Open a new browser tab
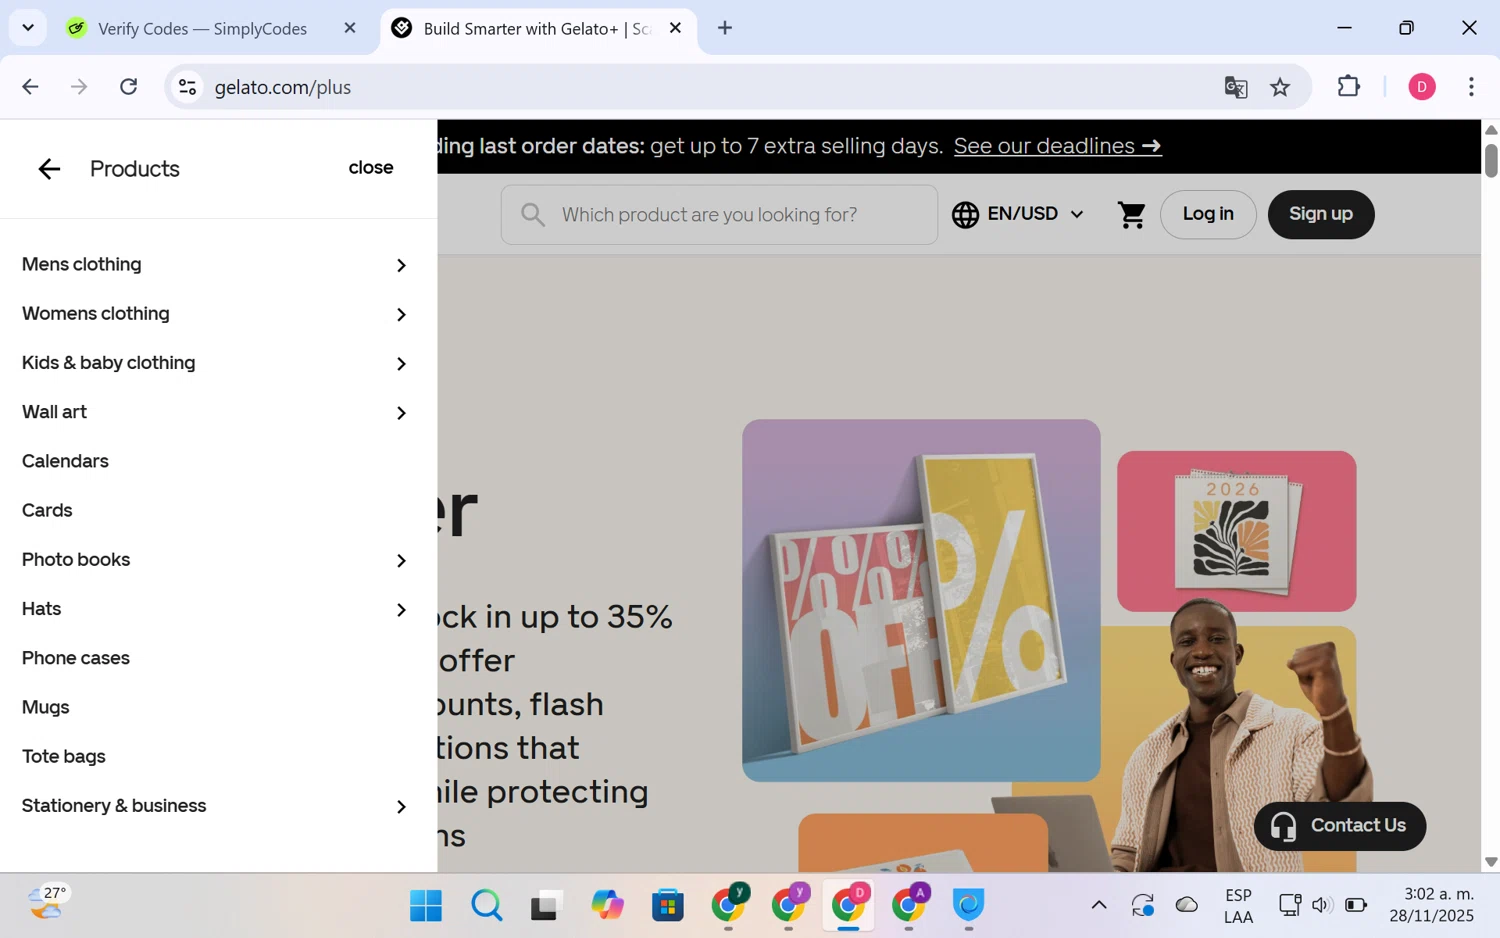Image resolution: width=1500 pixels, height=938 pixels. coord(725,29)
